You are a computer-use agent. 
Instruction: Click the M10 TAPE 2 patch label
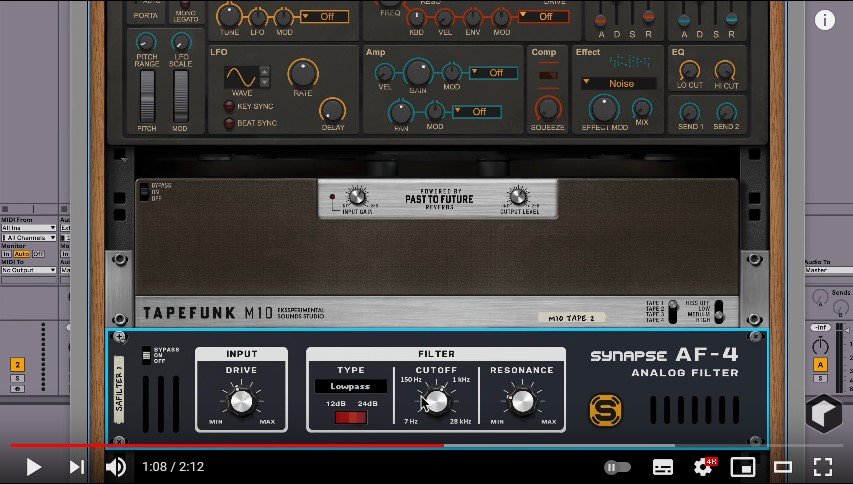[x=571, y=318]
